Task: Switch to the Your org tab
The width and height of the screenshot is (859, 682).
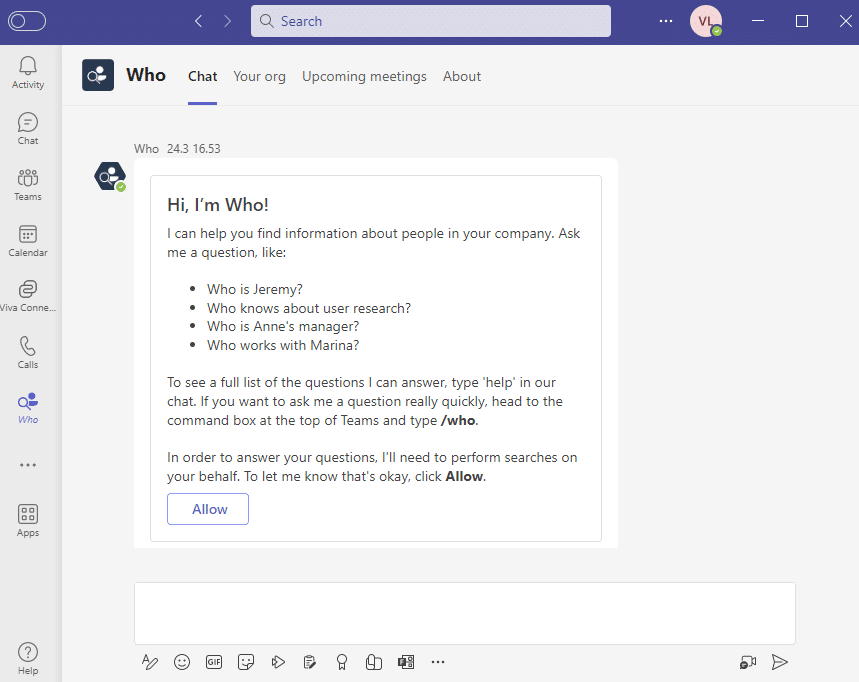Action: [x=259, y=76]
